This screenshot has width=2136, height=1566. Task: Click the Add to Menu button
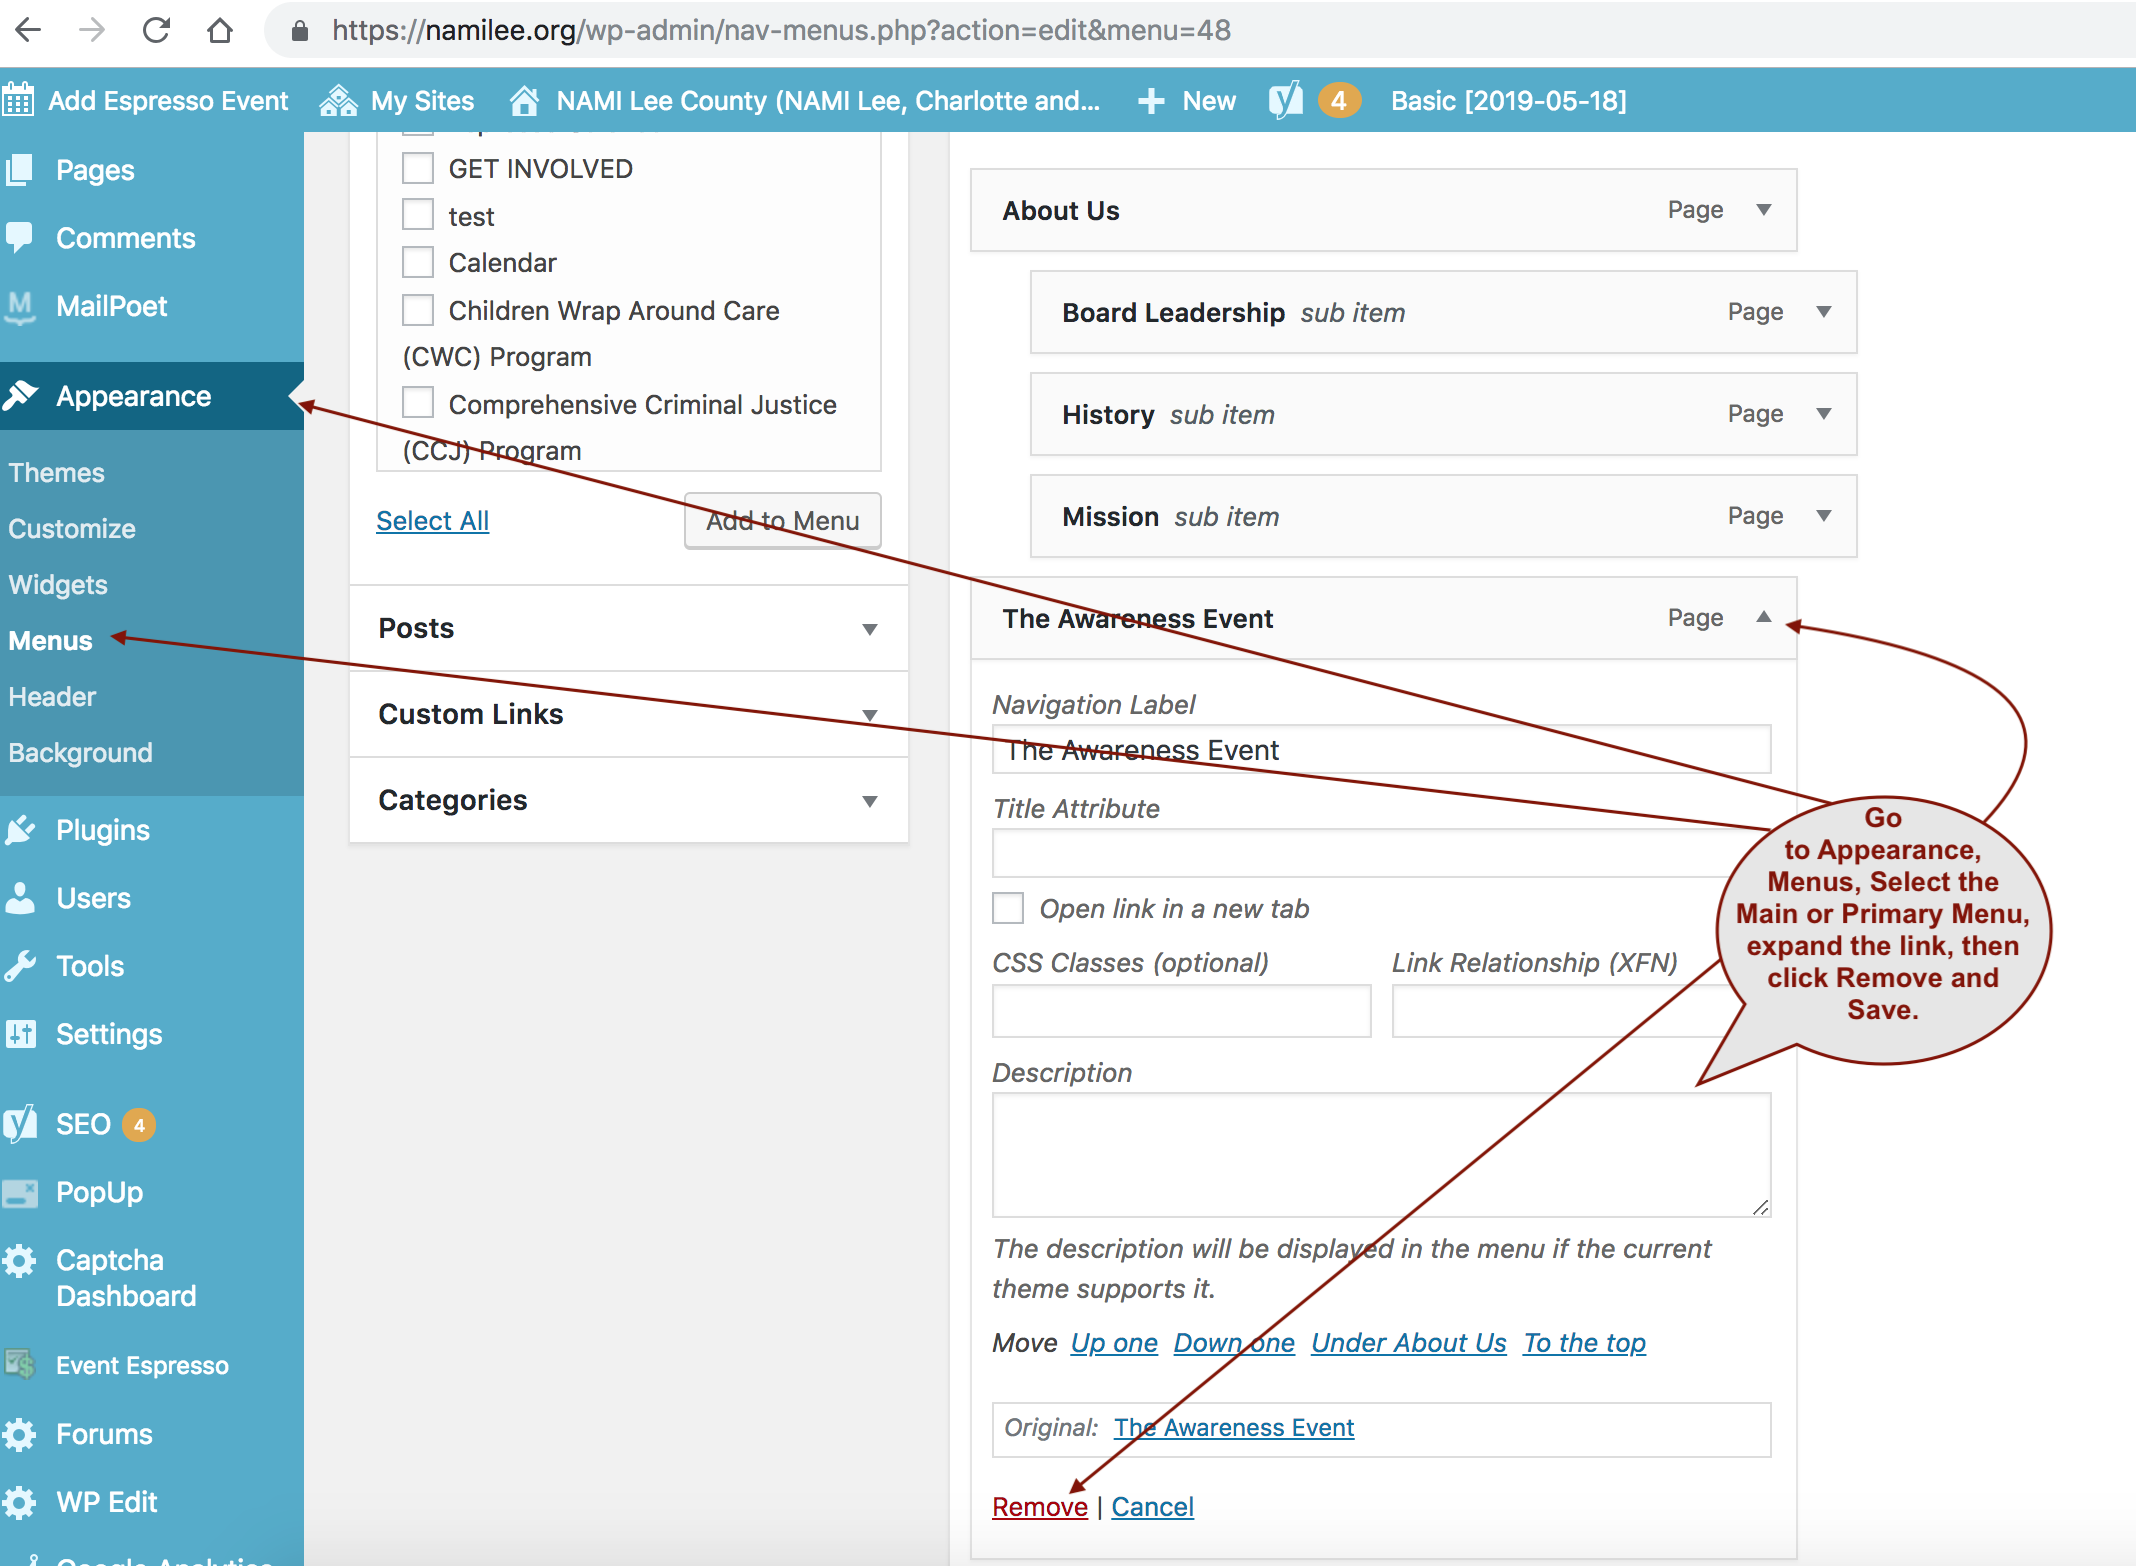tap(782, 520)
